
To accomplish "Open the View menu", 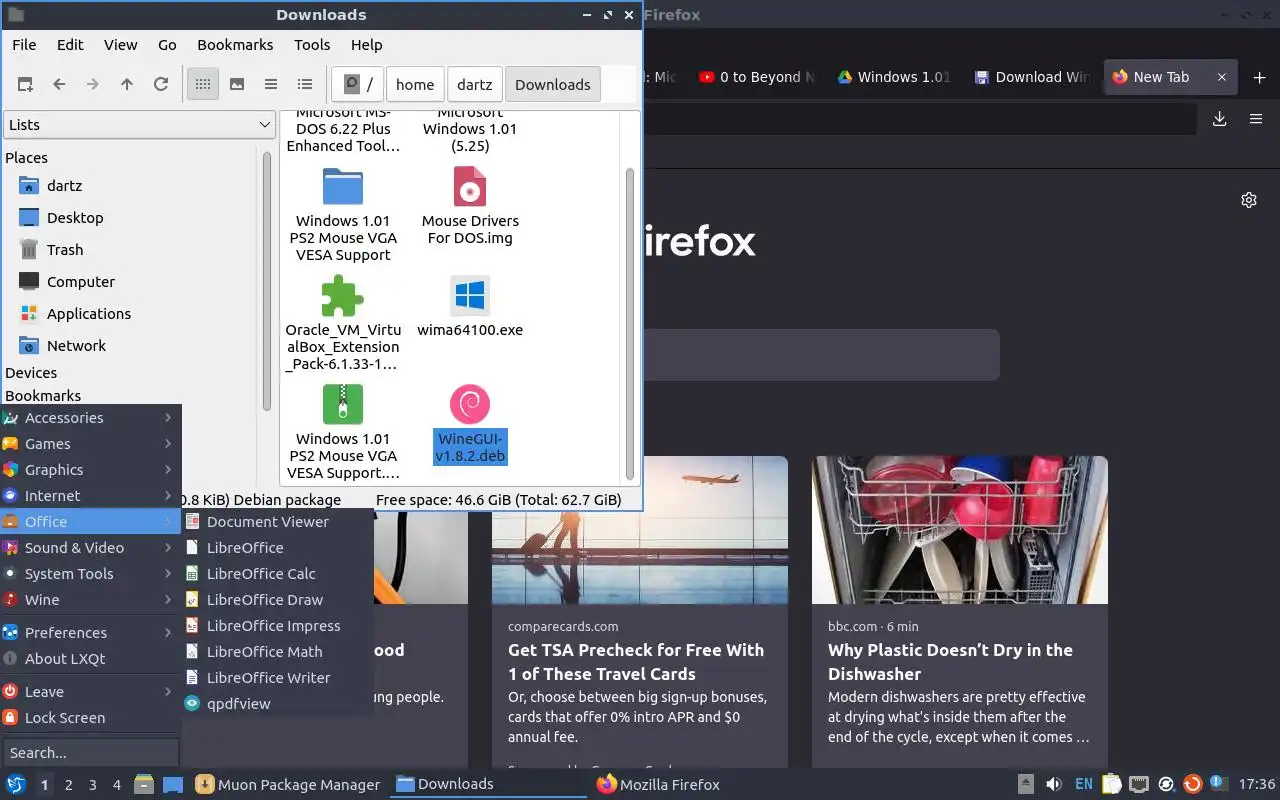I will click(121, 45).
